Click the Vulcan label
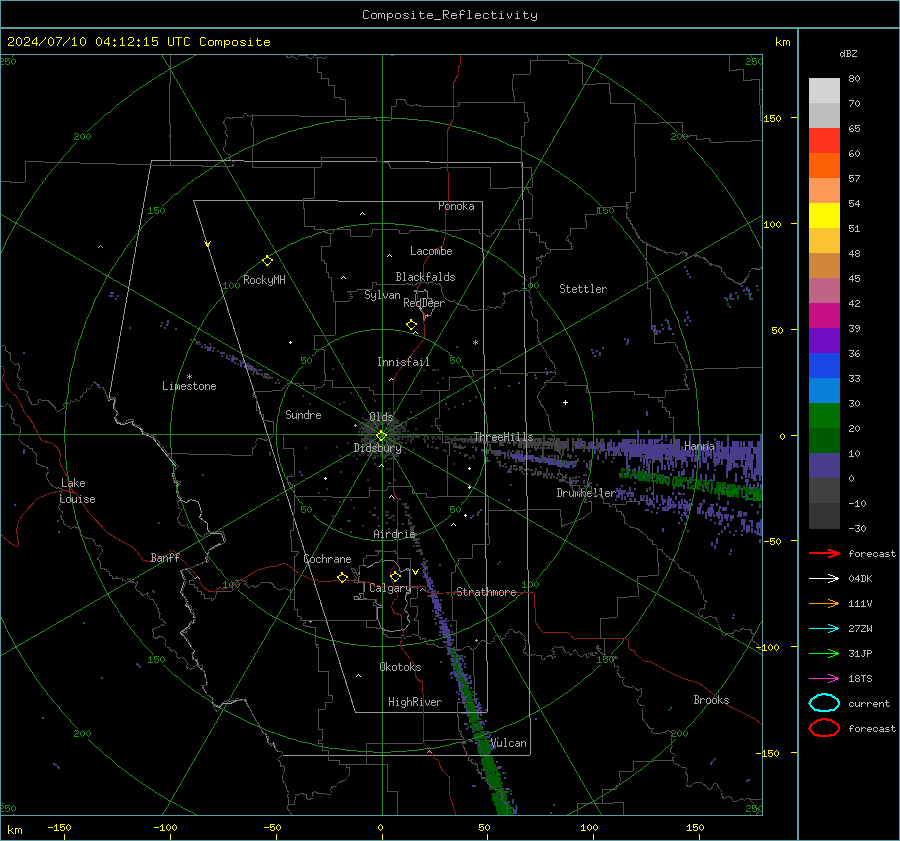Viewport: 900px width, 841px height. [508, 743]
